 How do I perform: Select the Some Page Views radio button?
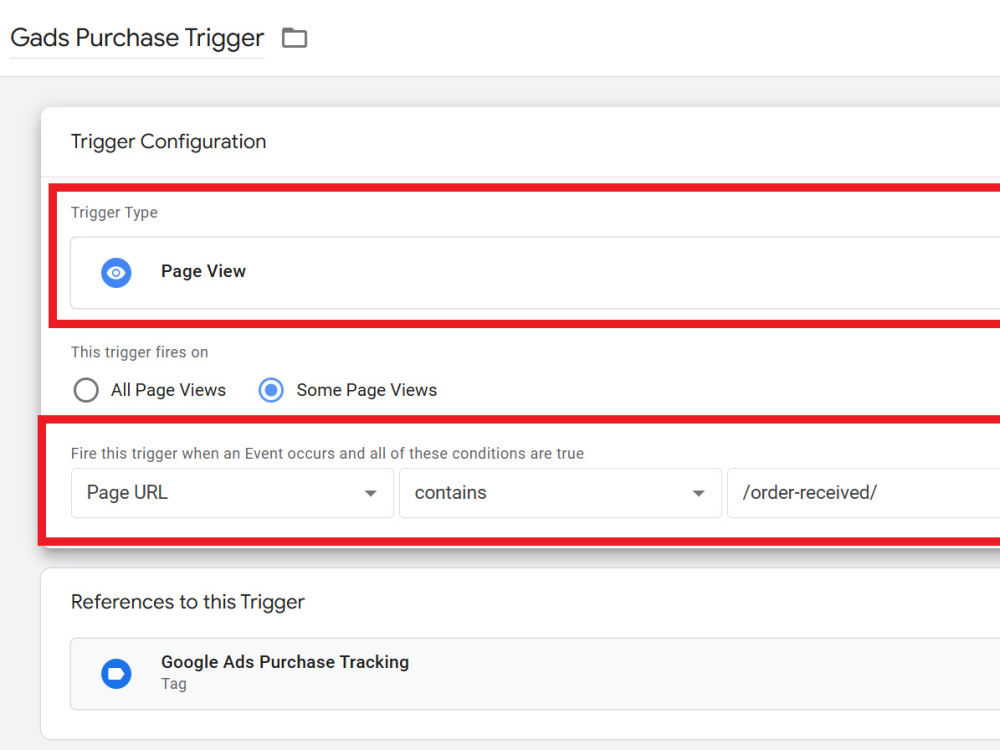(271, 390)
